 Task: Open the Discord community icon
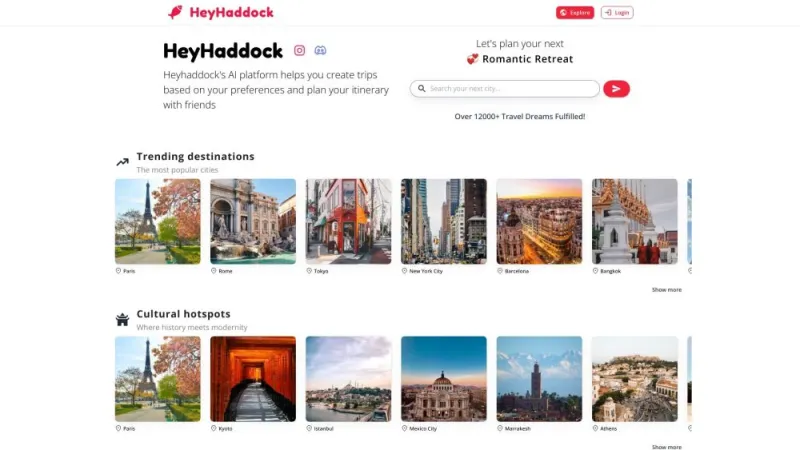point(320,50)
